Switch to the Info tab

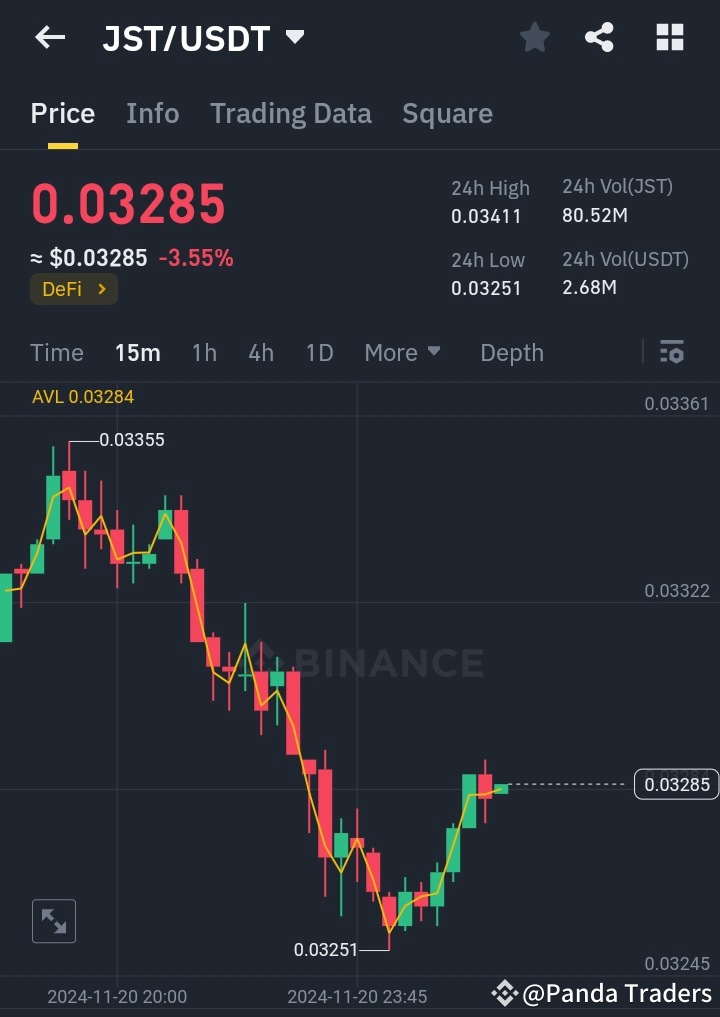[152, 113]
